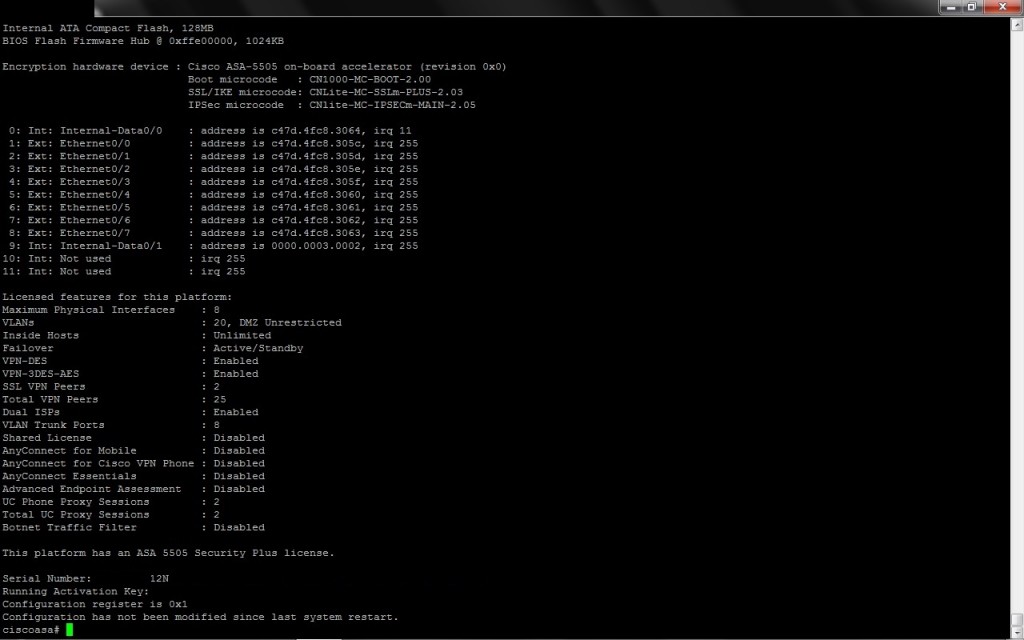The width and height of the screenshot is (1024, 640).
Task: Click the 'Shared License' row
Action: (133, 438)
